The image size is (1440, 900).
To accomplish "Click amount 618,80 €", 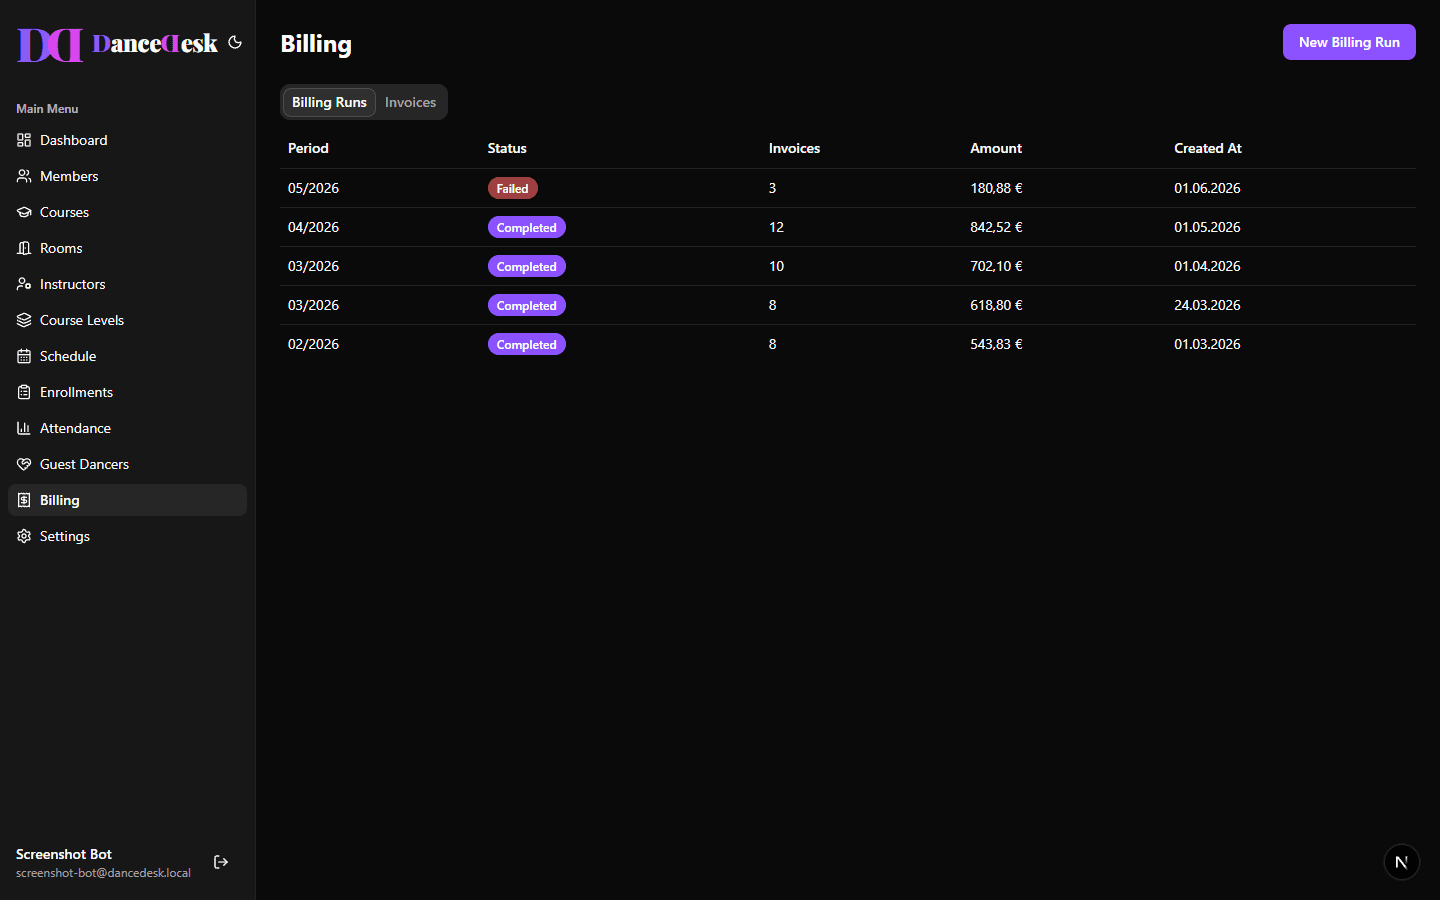I will click(996, 305).
